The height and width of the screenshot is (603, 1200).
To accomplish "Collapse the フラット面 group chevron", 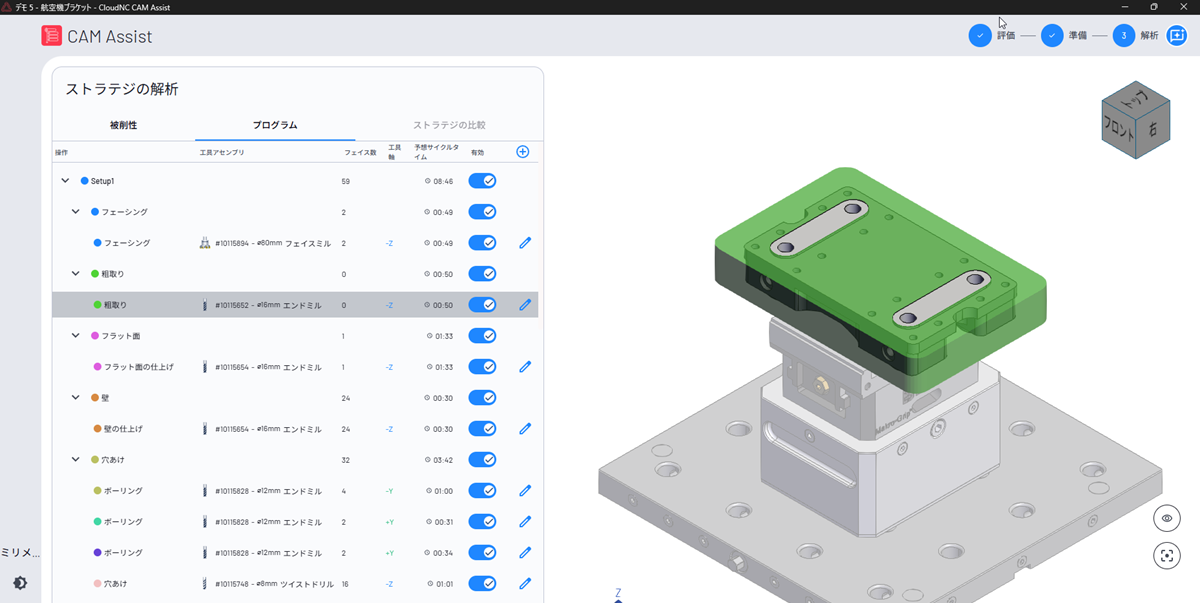I will pyautogui.click(x=76, y=336).
